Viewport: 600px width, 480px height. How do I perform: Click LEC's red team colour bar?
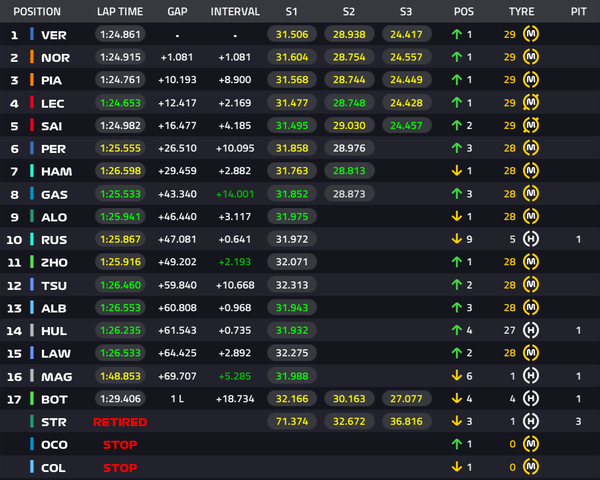click(32, 103)
